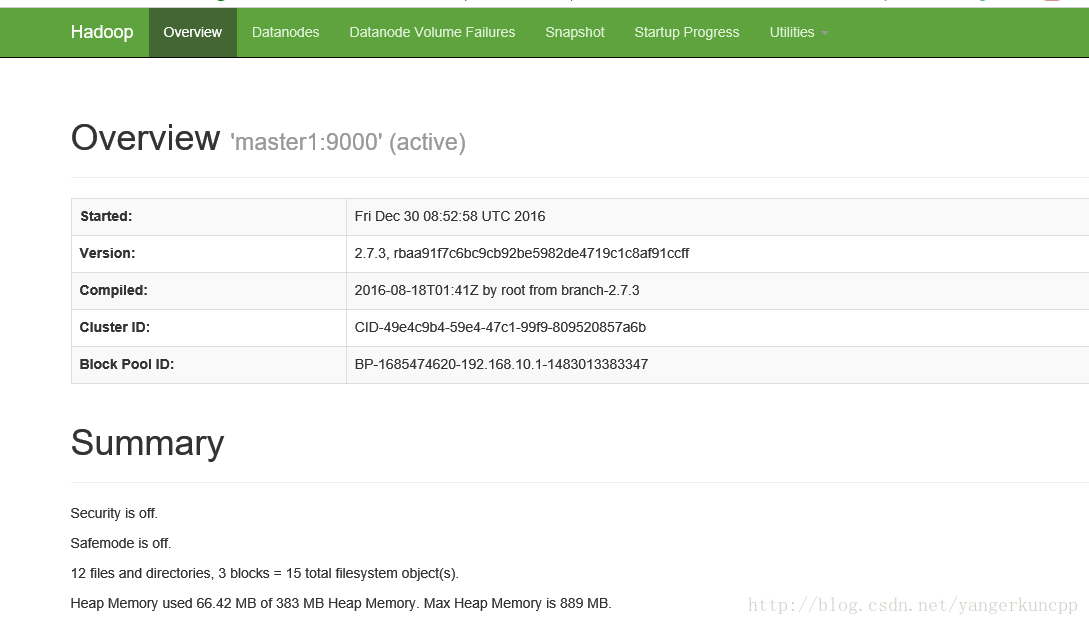Select the block pool value BP-1685474620-192.168.10.1
This screenshot has width=1089, height=625.
pos(501,364)
